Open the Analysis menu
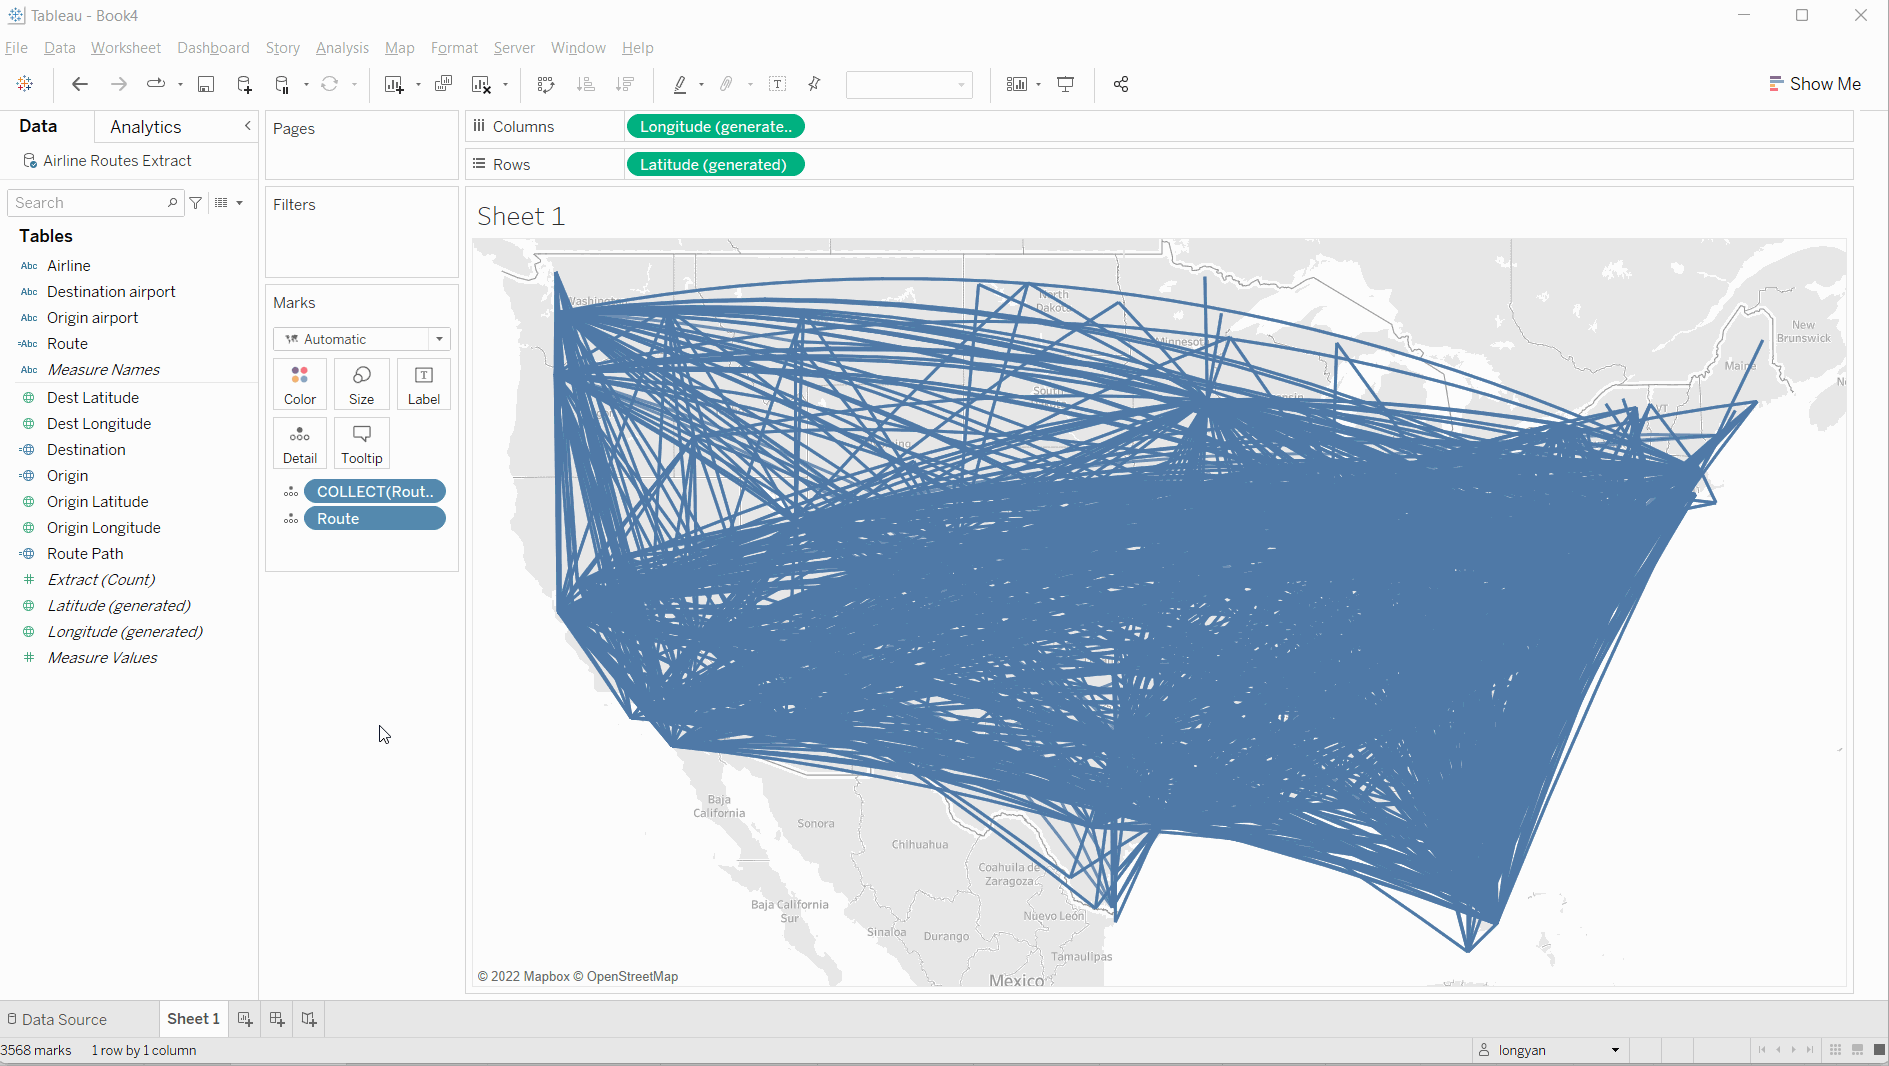The height and width of the screenshot is (1066, 1889). coord(342,48)
